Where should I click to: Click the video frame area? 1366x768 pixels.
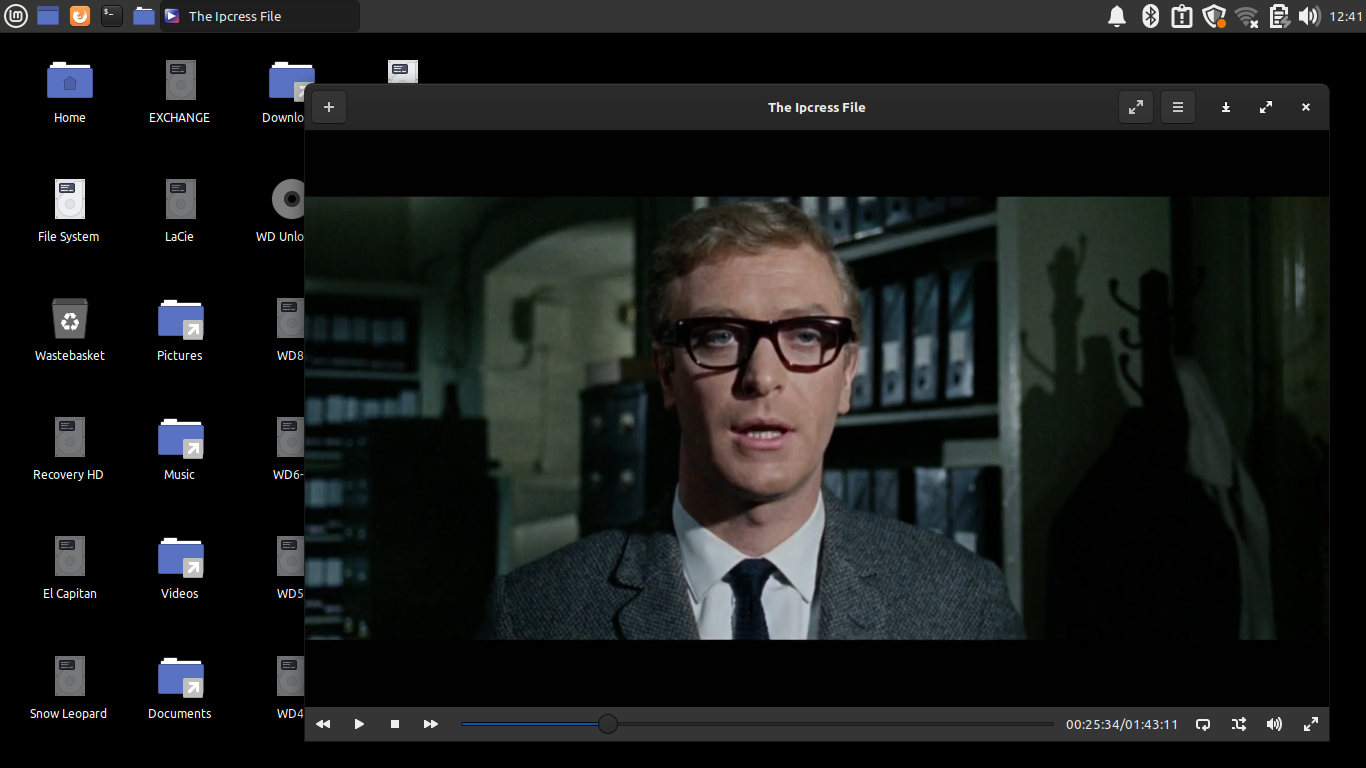pyautogui.click(x=817, y=418)
